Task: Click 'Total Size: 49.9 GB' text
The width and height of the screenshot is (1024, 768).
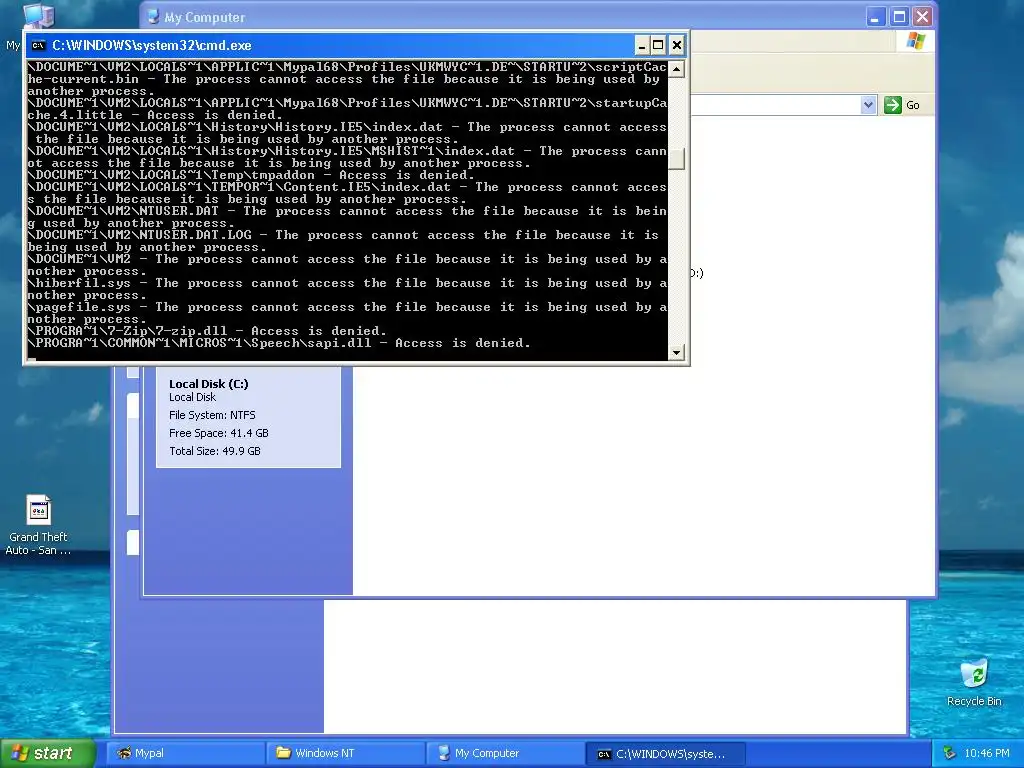Action: [215, 451]
